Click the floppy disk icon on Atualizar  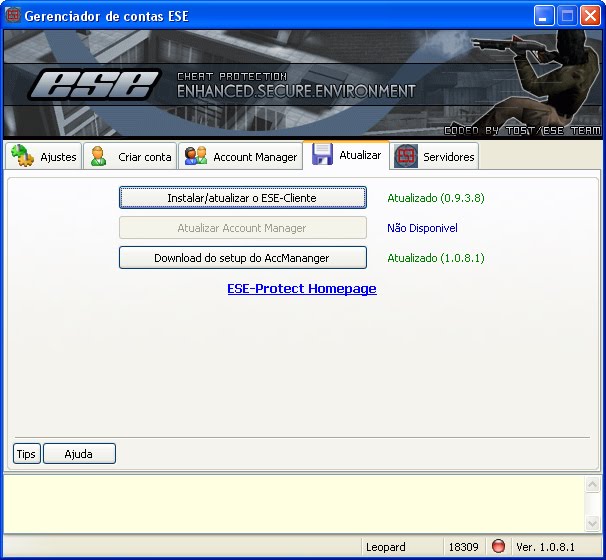click(x=322, y=155)
